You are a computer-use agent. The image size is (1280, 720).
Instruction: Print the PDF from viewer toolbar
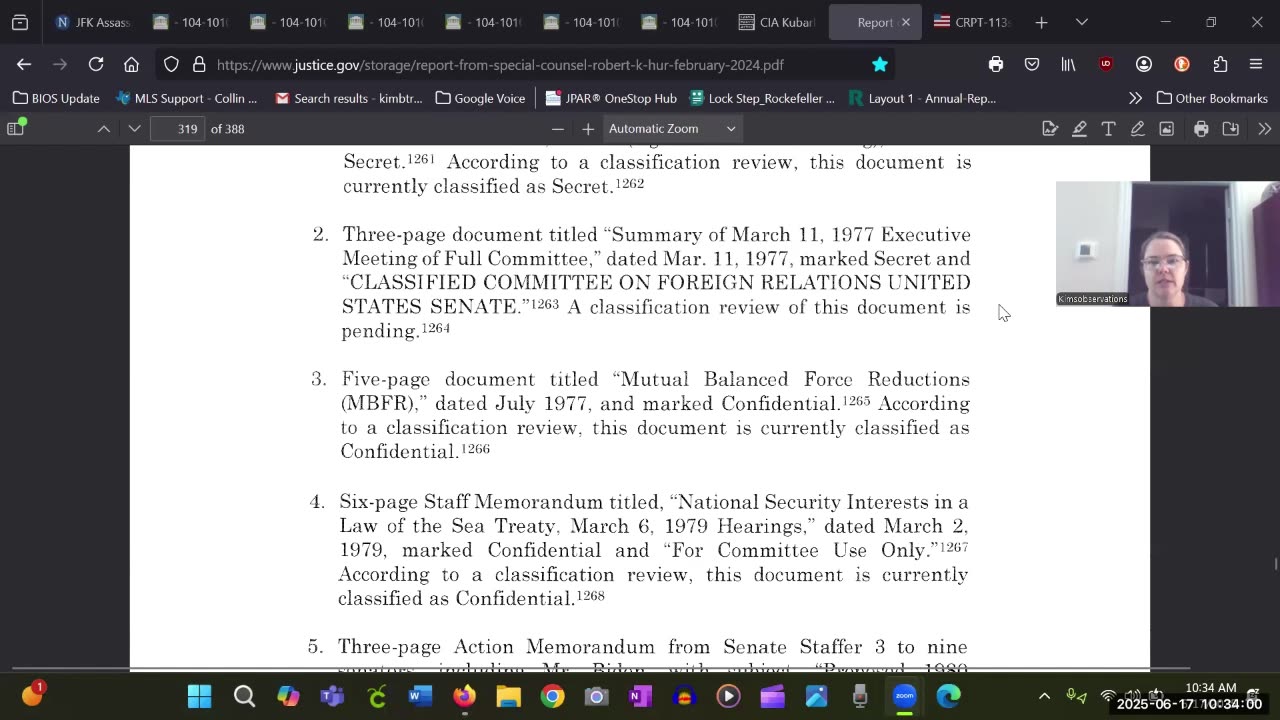tap(1201, 128)
